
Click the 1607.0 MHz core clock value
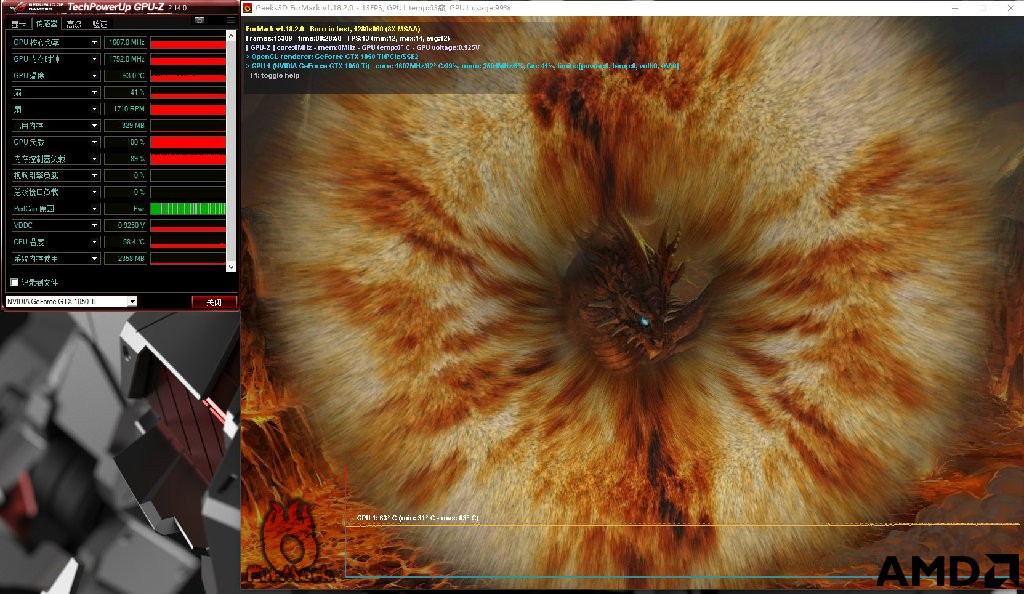125,42
